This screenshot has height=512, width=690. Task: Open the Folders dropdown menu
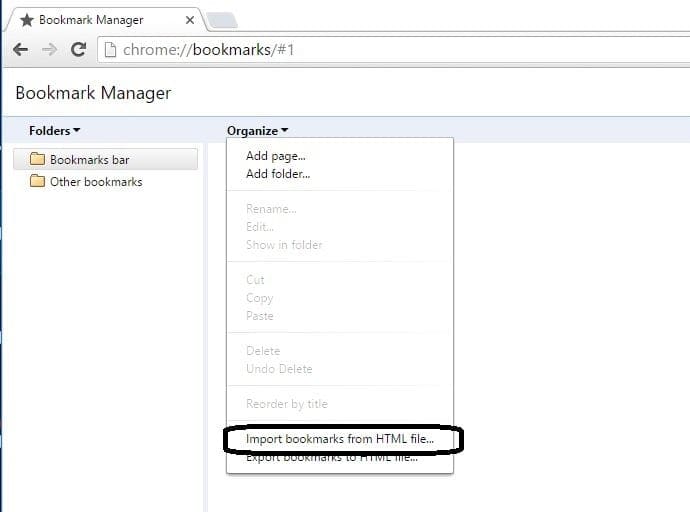pos(54,130)
